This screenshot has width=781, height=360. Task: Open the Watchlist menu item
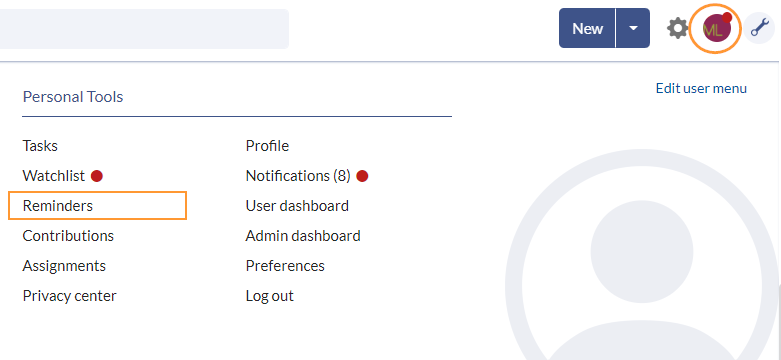54,176
